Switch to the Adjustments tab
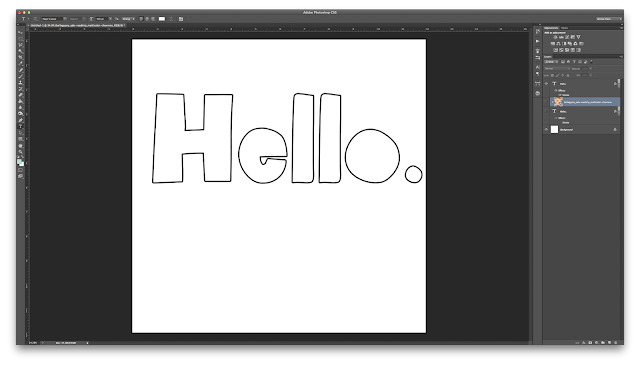Screen dimensions: 640x366 pos(551,28)
